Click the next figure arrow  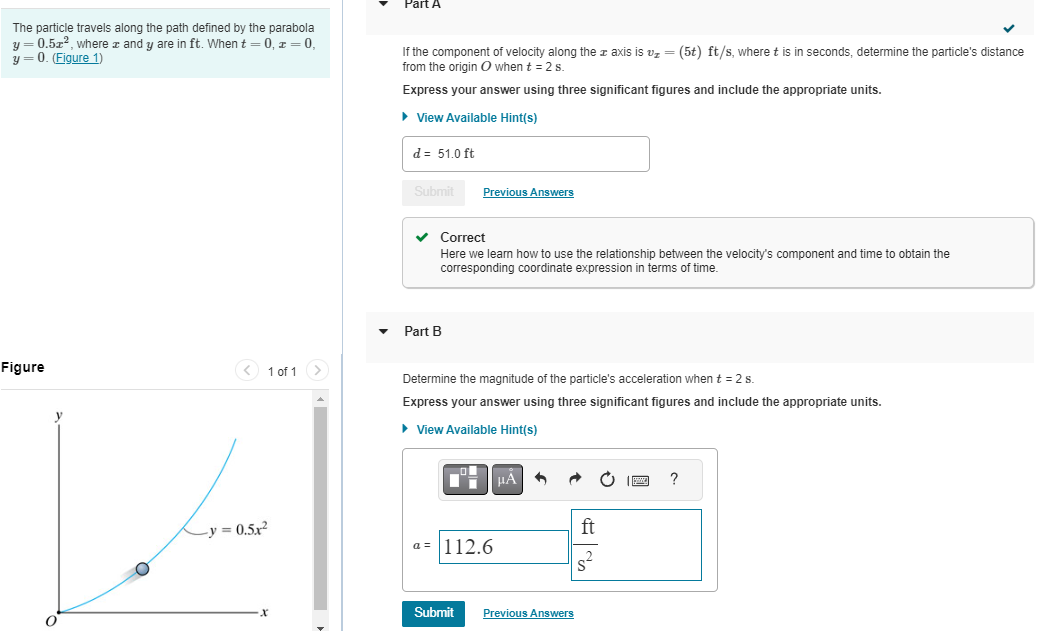point(317,371)
